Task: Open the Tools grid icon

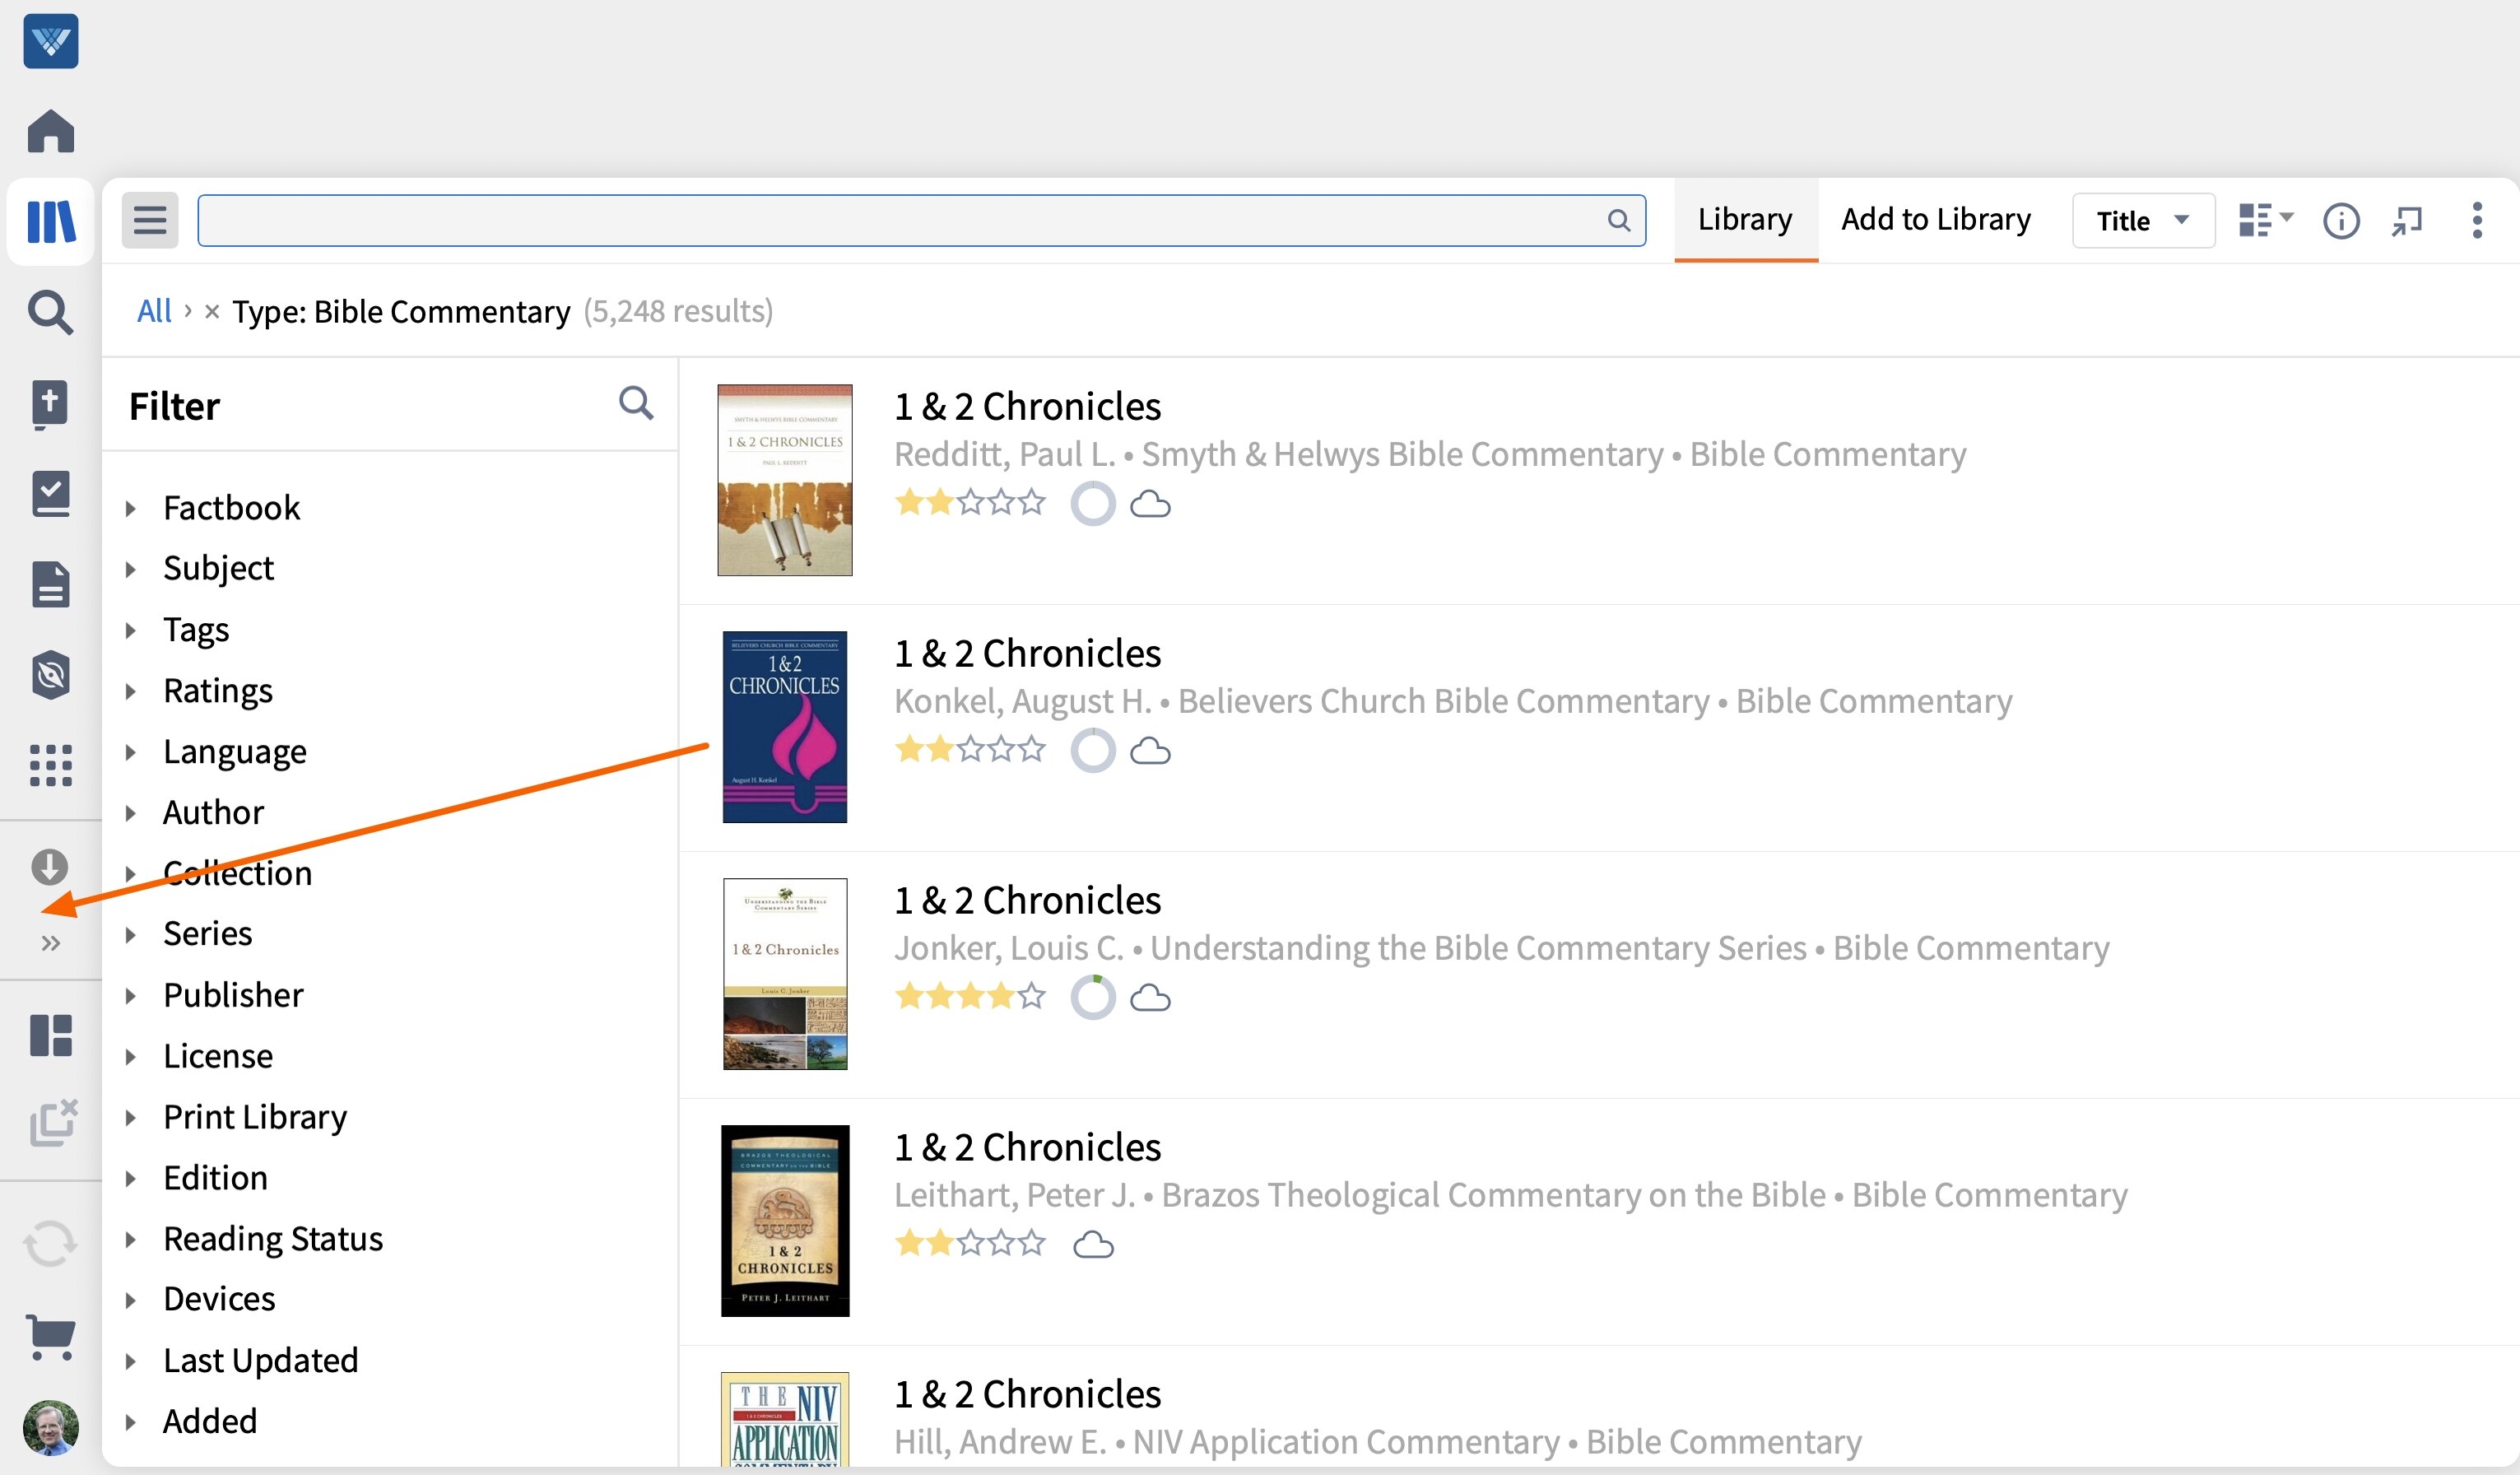Action: (x=50, y=764)
